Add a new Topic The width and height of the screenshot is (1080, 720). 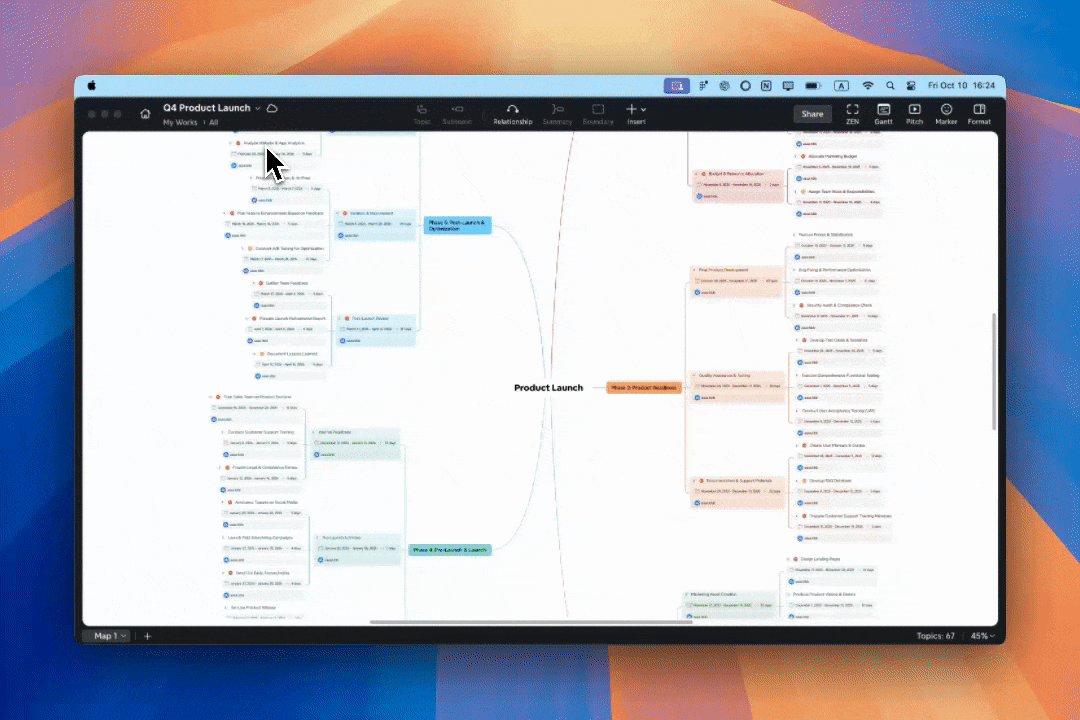tap(422, 114)
